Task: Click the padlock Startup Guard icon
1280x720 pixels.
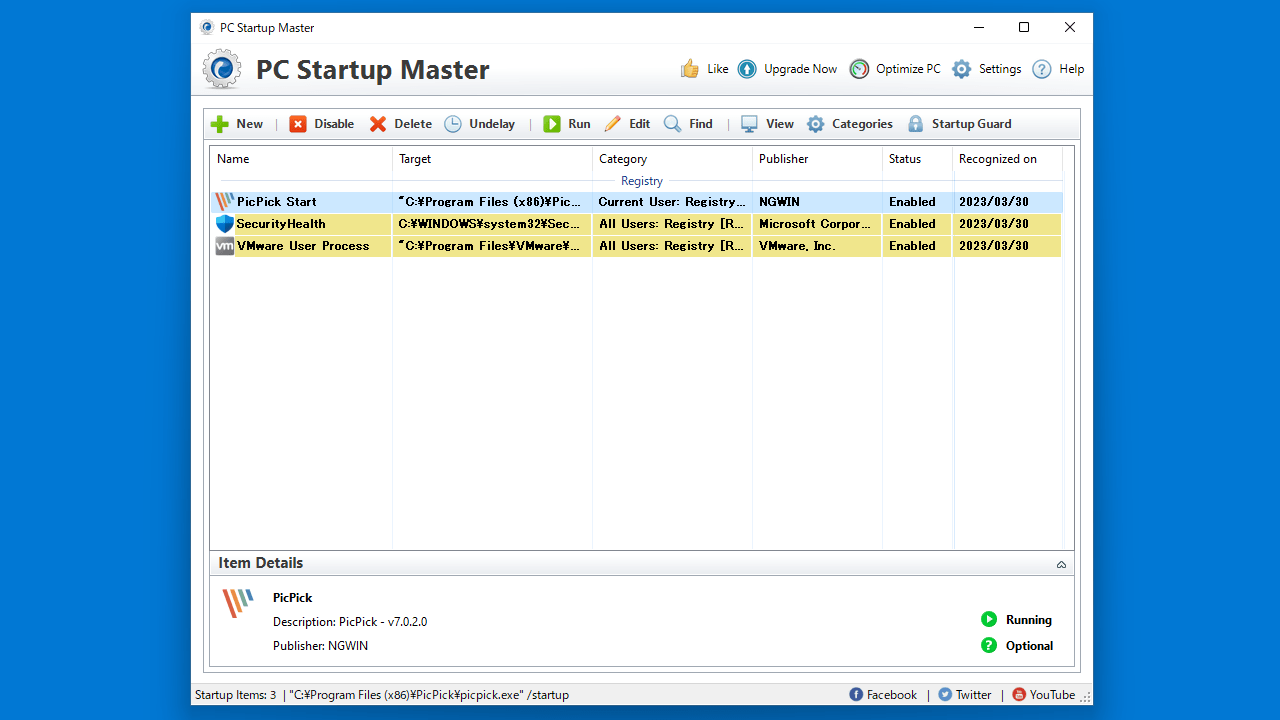Action: pyautogui.click(x=915, y=124)
